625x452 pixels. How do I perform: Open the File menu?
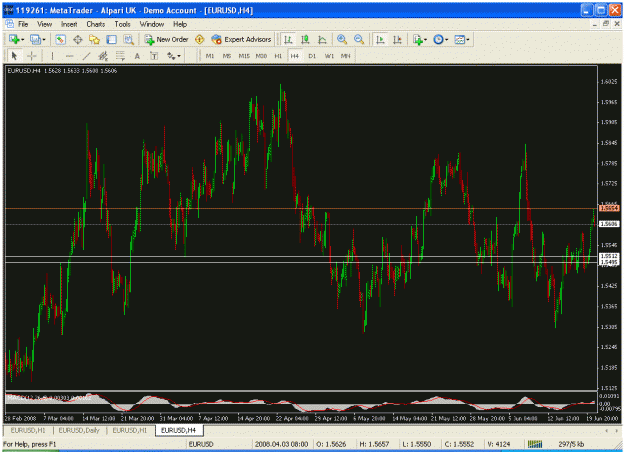[23, 24]
